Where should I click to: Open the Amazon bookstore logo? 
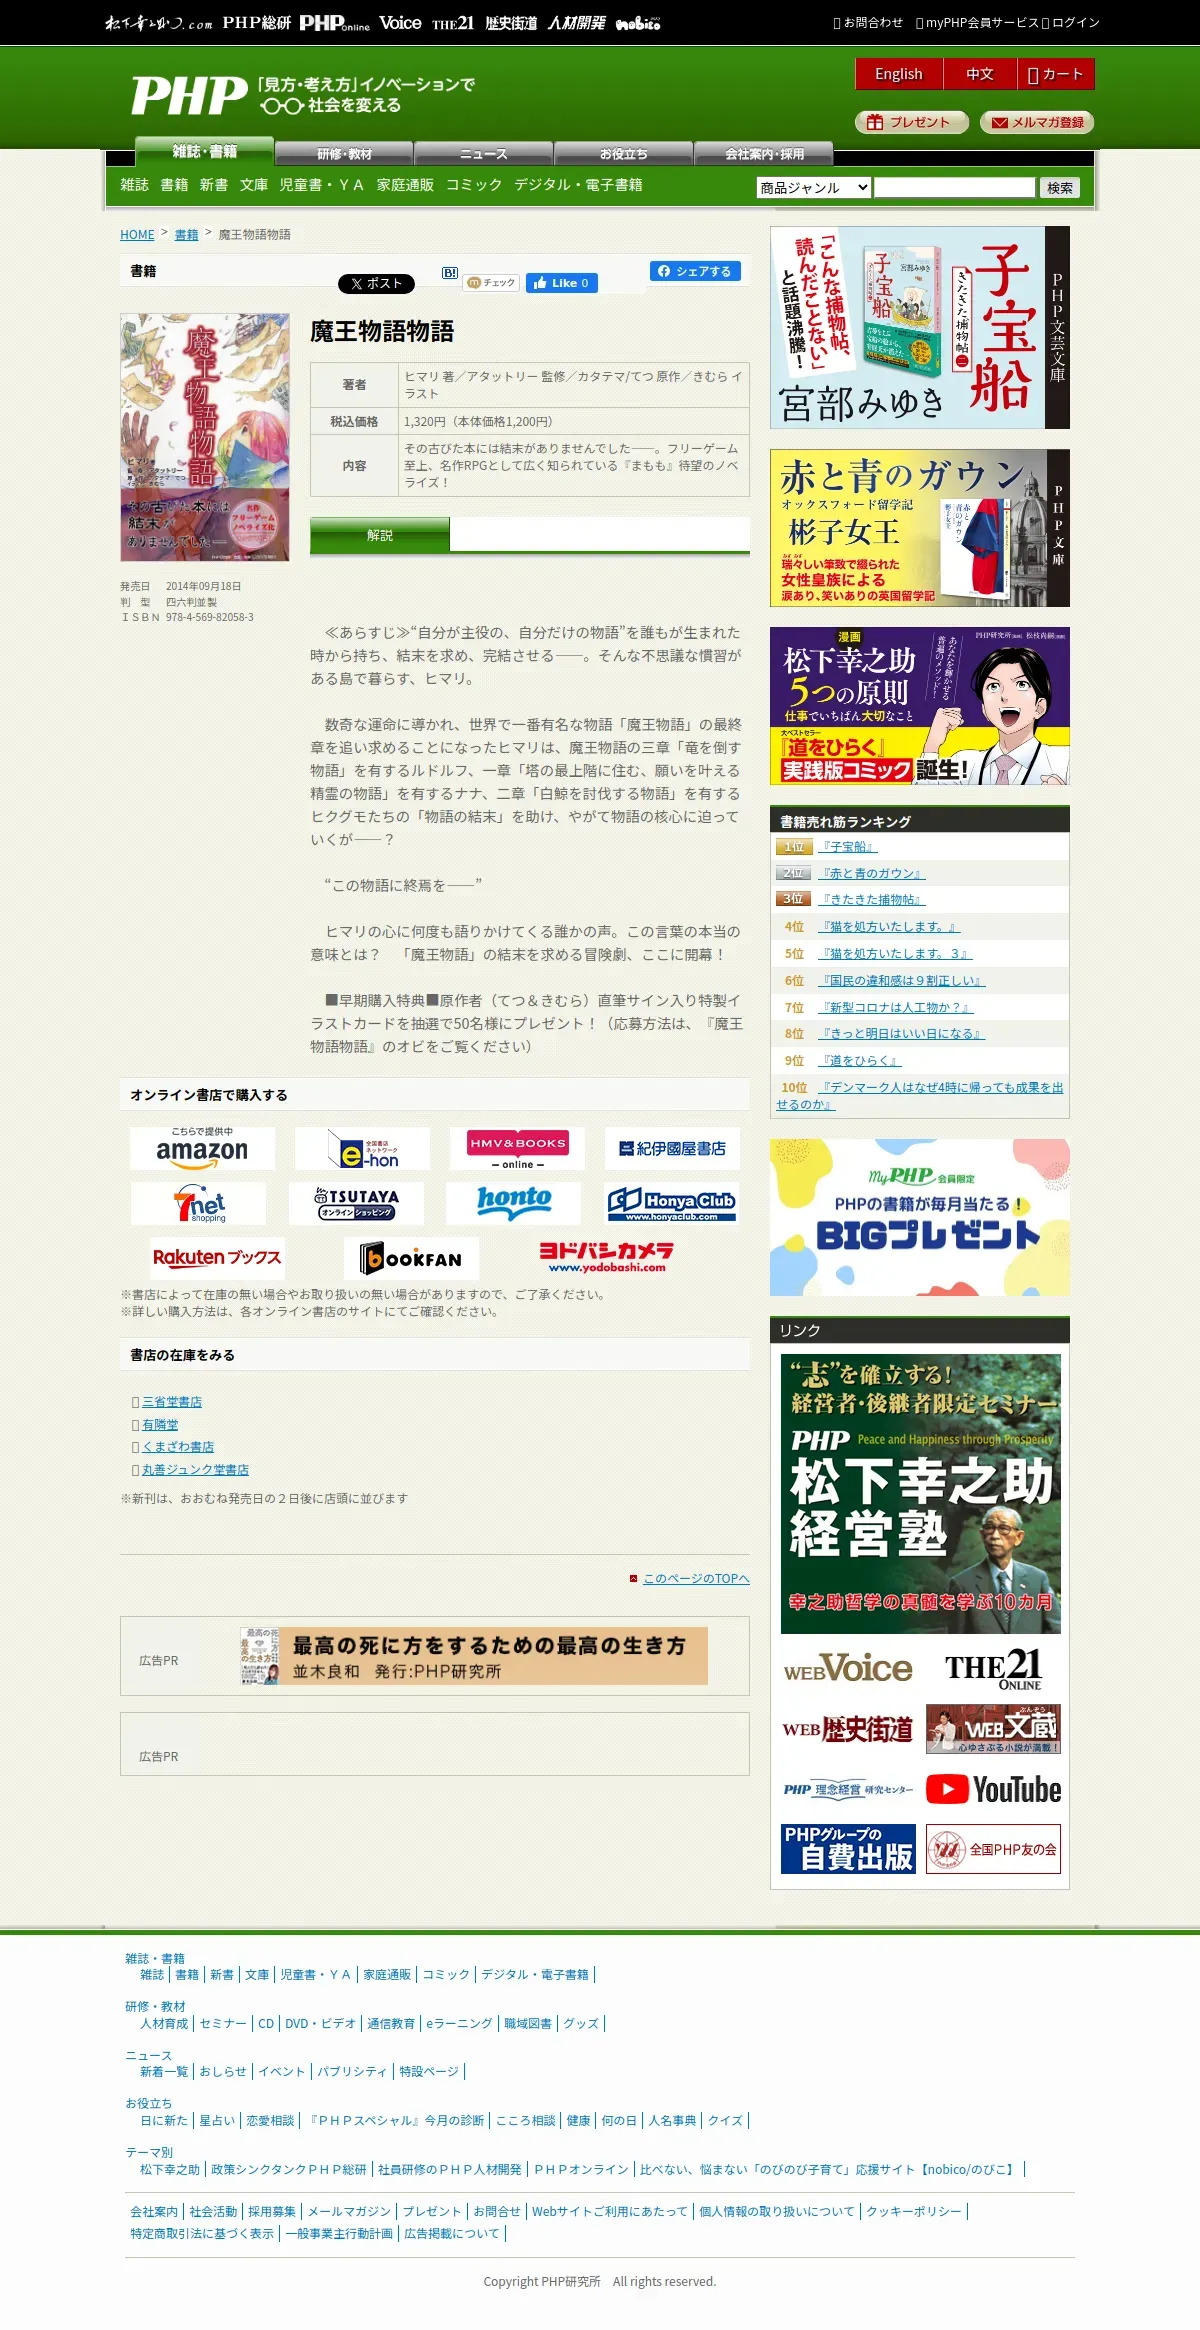click(202, 1148)
